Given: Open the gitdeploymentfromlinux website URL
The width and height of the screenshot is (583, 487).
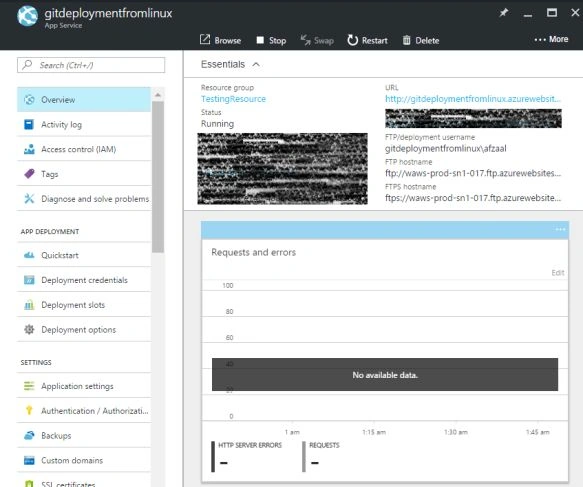Looking at the screenshot, I should pos(473,99).
